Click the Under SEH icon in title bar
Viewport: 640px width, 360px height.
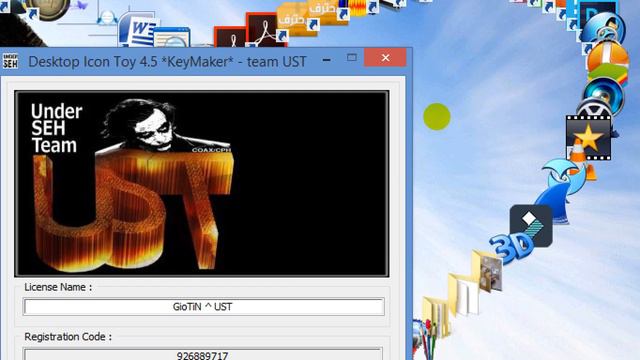coord(10,61)
